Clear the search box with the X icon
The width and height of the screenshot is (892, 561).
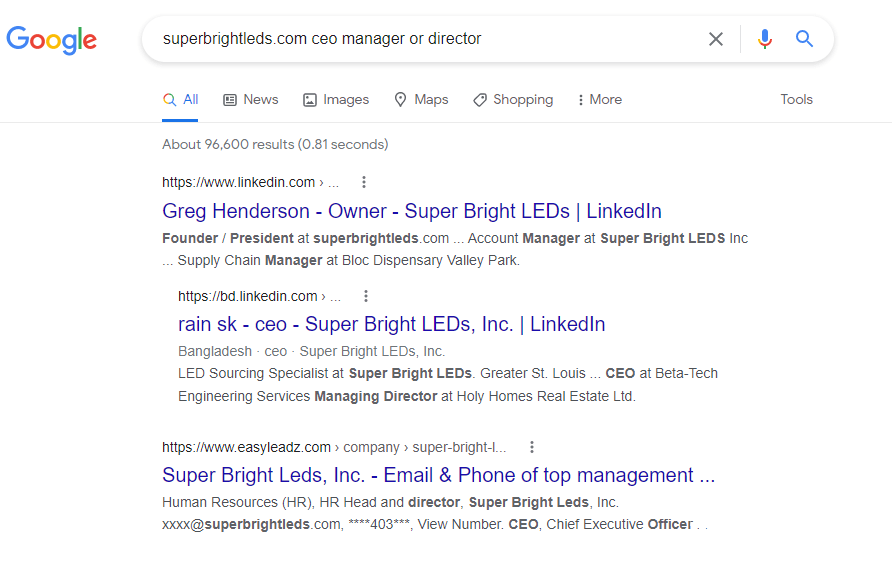(x=716, y=39)
